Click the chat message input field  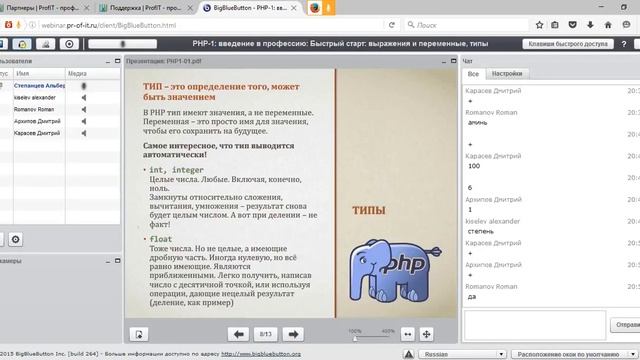[x=535, y=325]
